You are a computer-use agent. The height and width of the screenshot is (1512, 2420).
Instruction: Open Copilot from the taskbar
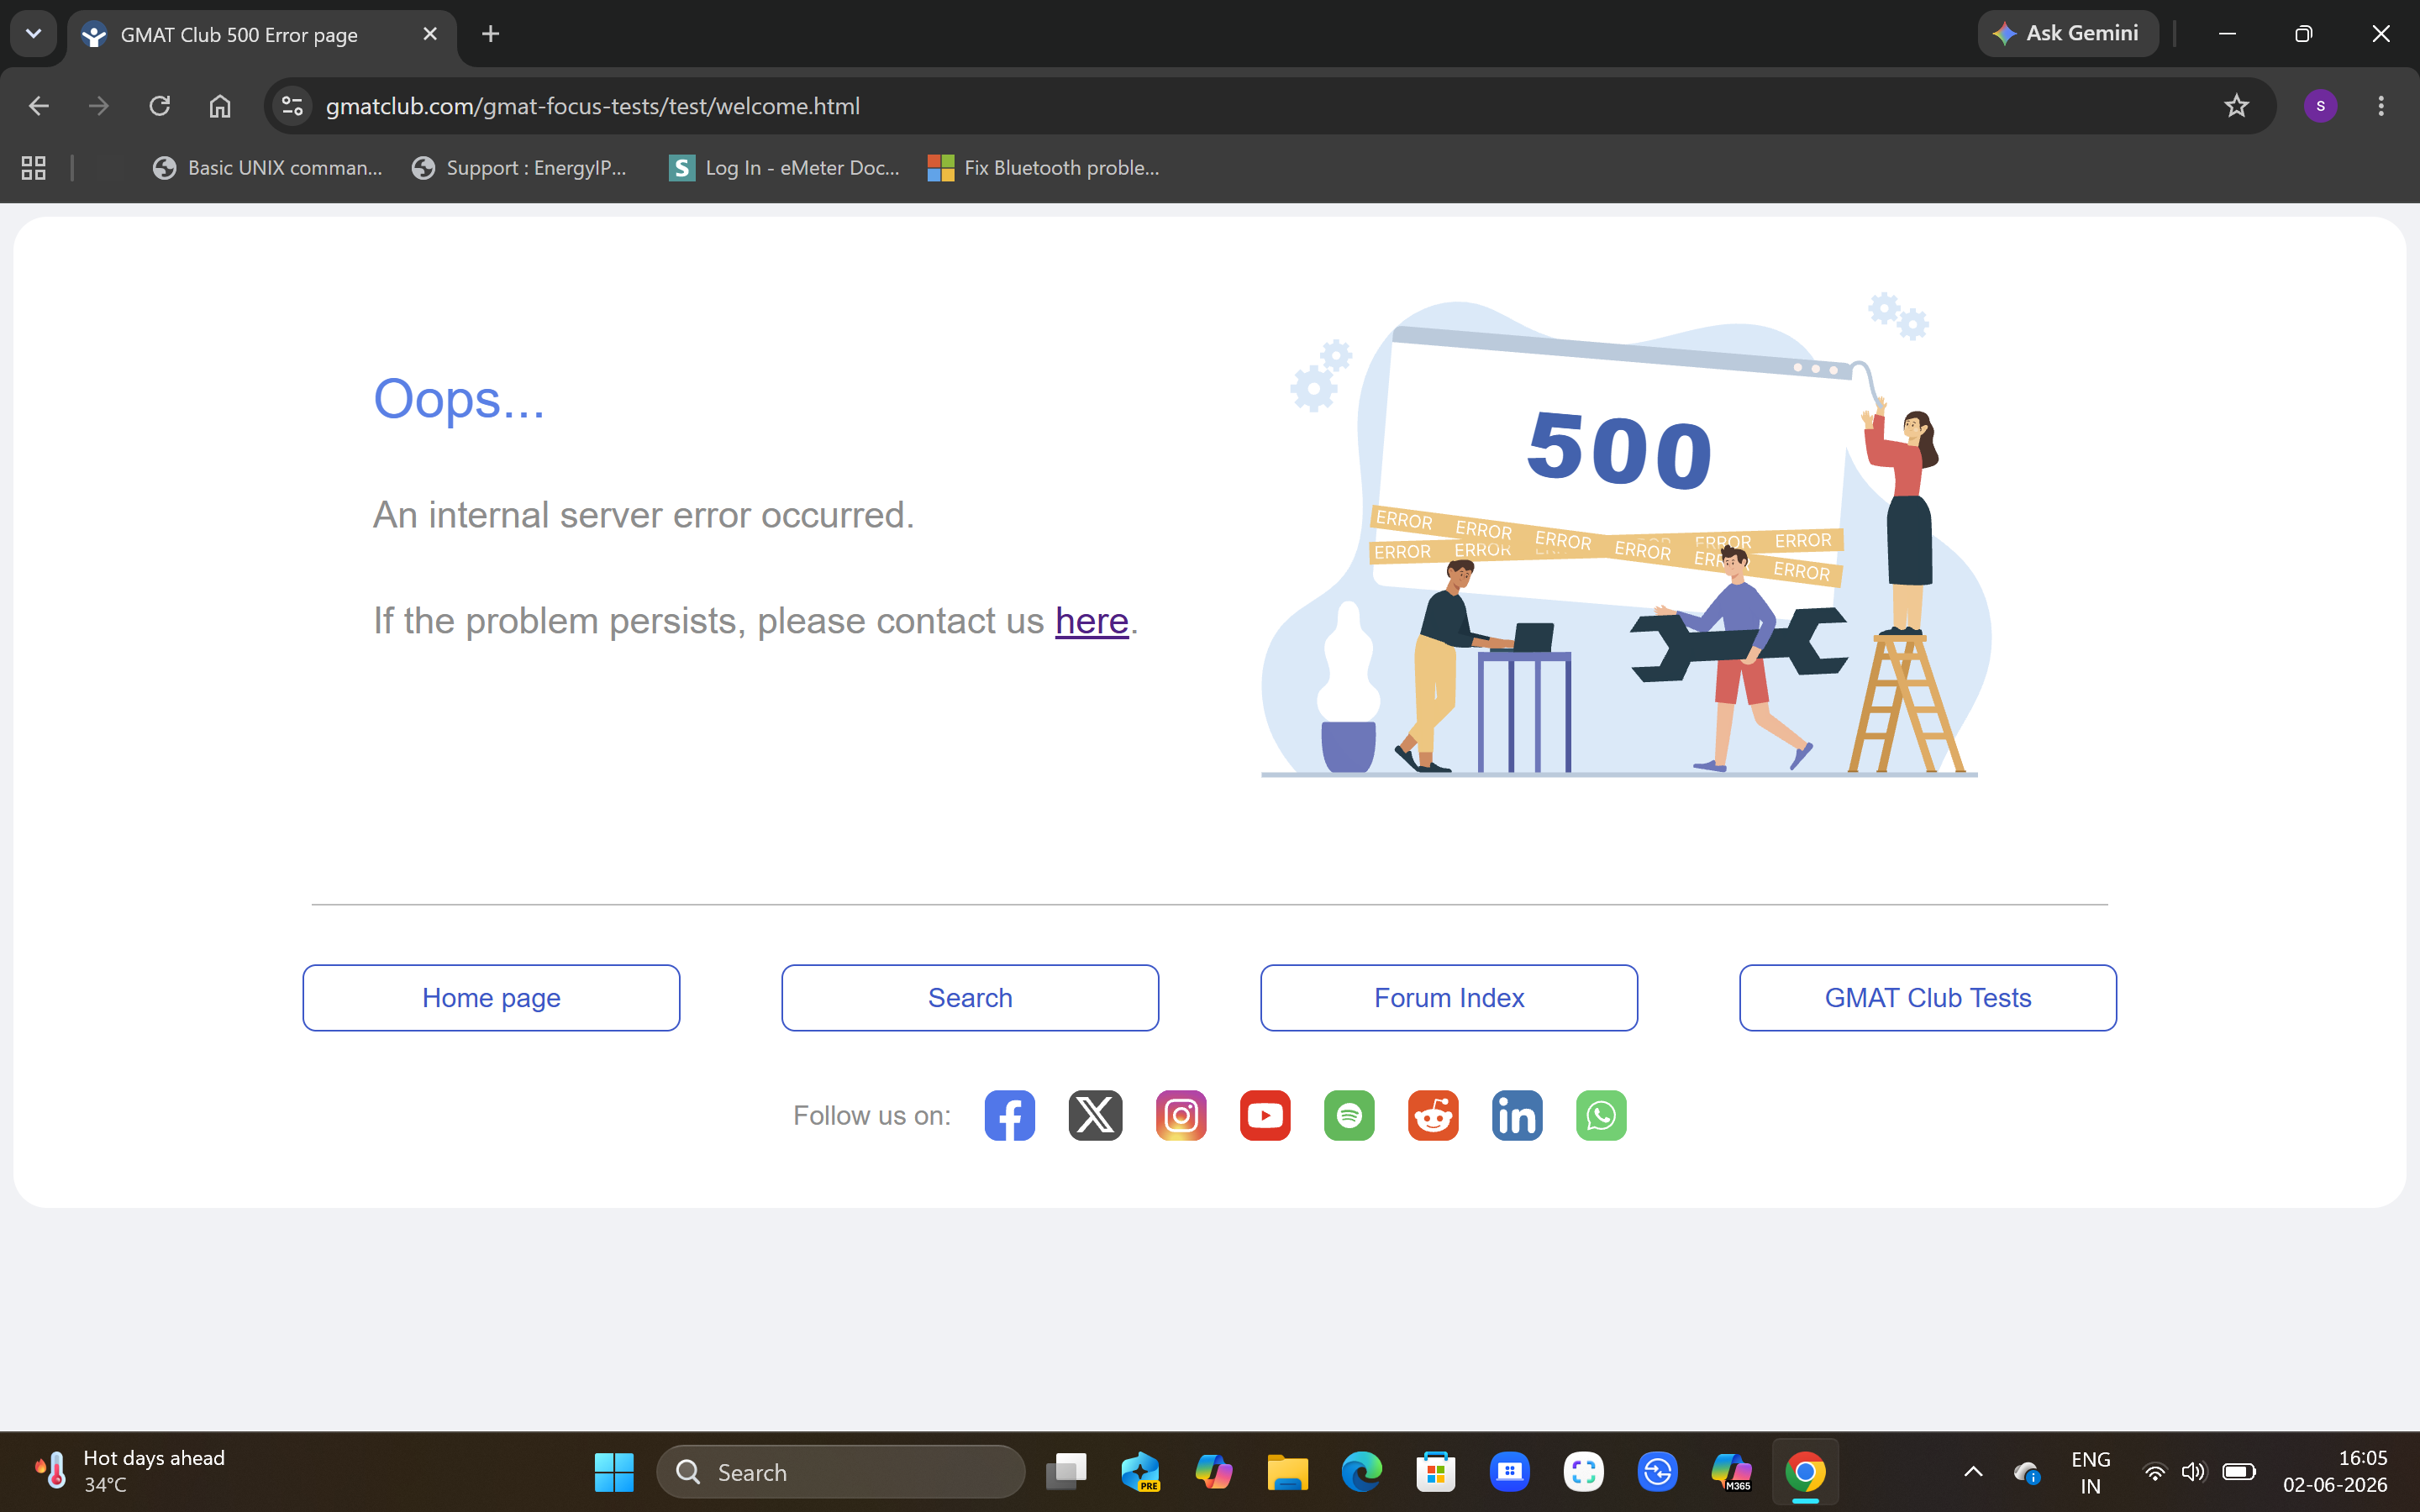click(1214, 1472)
